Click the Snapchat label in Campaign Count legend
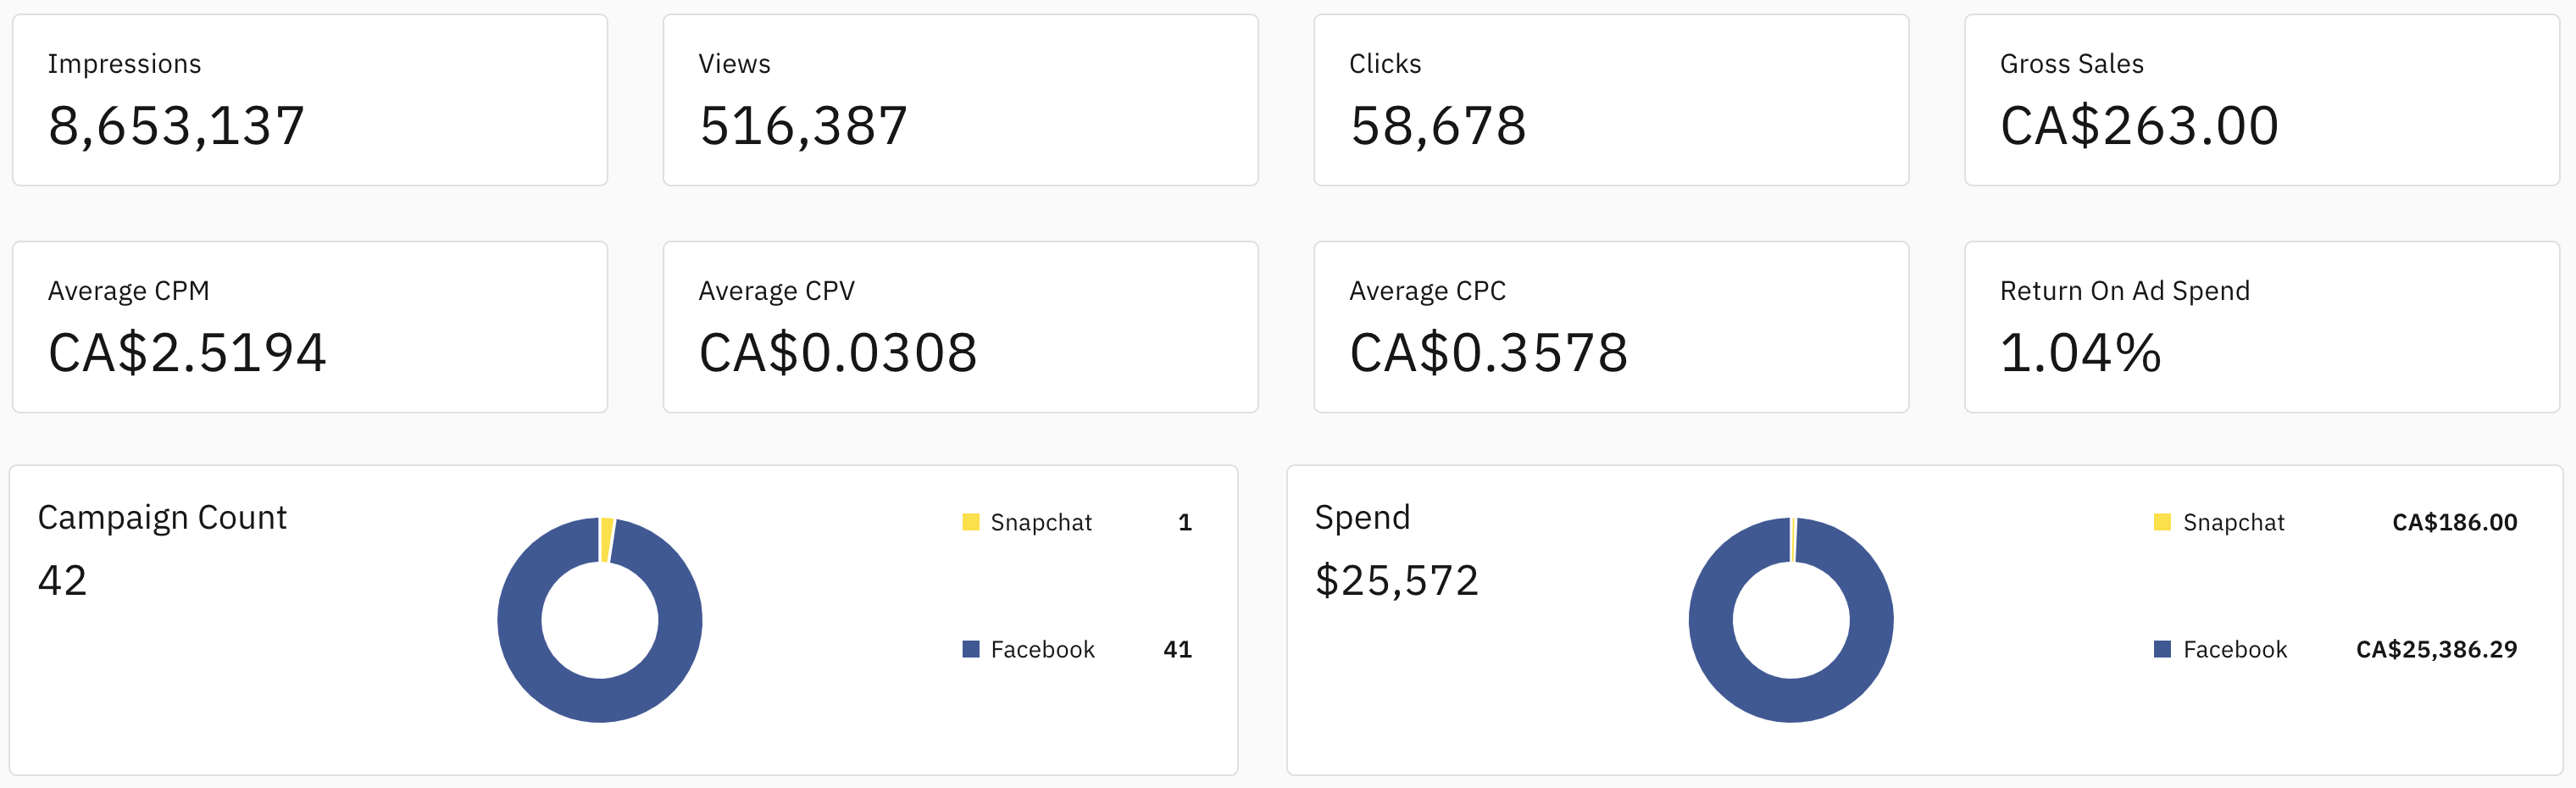 coord(1041,522)
